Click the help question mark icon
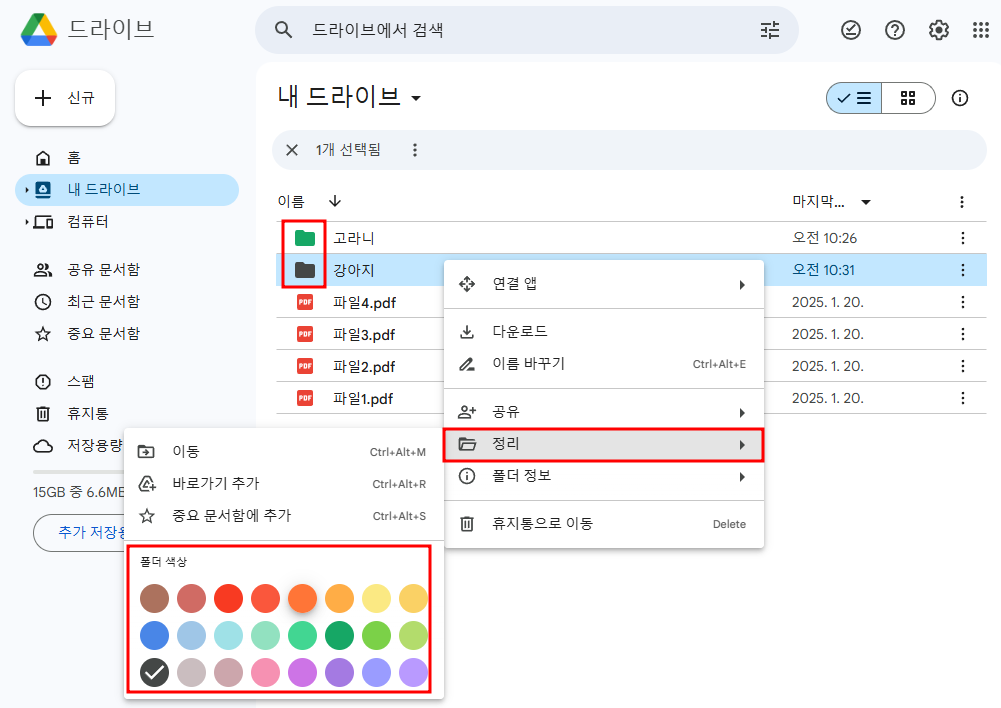This screenshot has width=1001, height=708. pyautogui.click(x=894, y=31)
